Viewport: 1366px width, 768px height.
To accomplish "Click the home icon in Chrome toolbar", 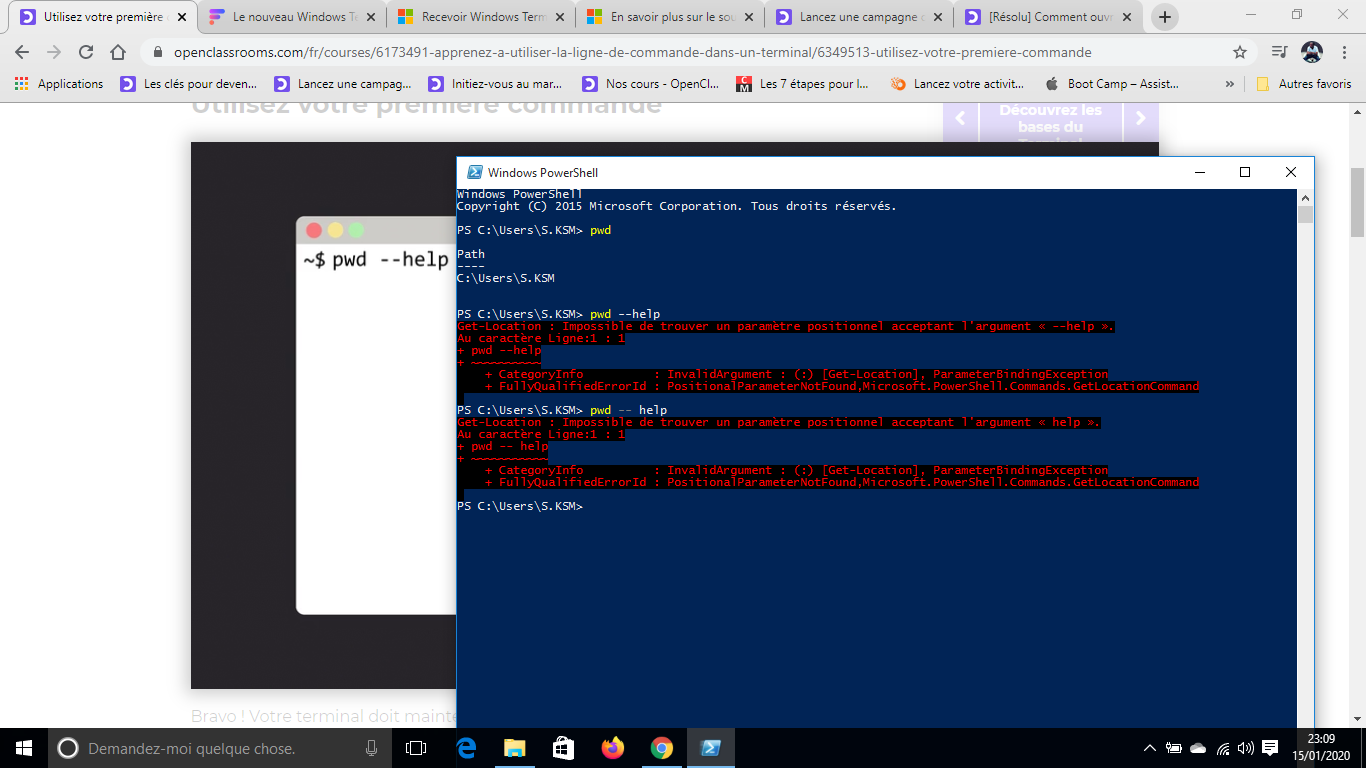I will [x=118, y=52].
